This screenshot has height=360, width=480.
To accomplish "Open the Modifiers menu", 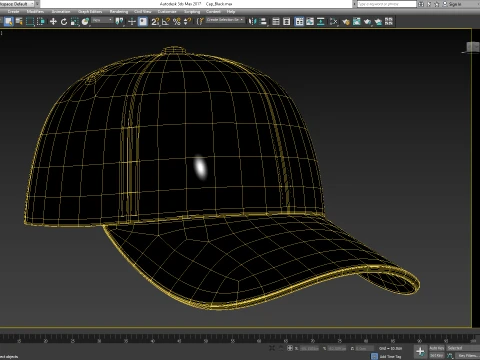I will pos(35,11).
